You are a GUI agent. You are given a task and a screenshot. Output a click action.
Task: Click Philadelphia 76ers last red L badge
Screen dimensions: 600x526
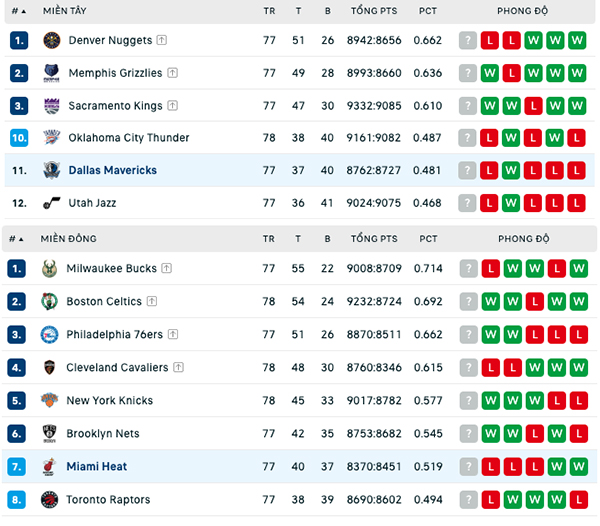tap(579, 335)
